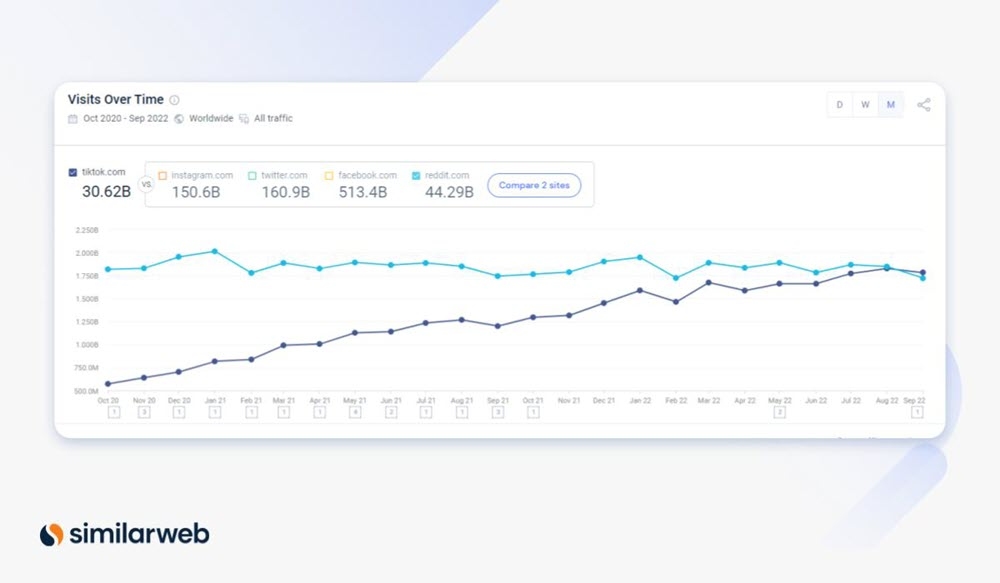Click the Compare 2 sites button
This screenshot has width=1000, height=583.
(533, 185)
